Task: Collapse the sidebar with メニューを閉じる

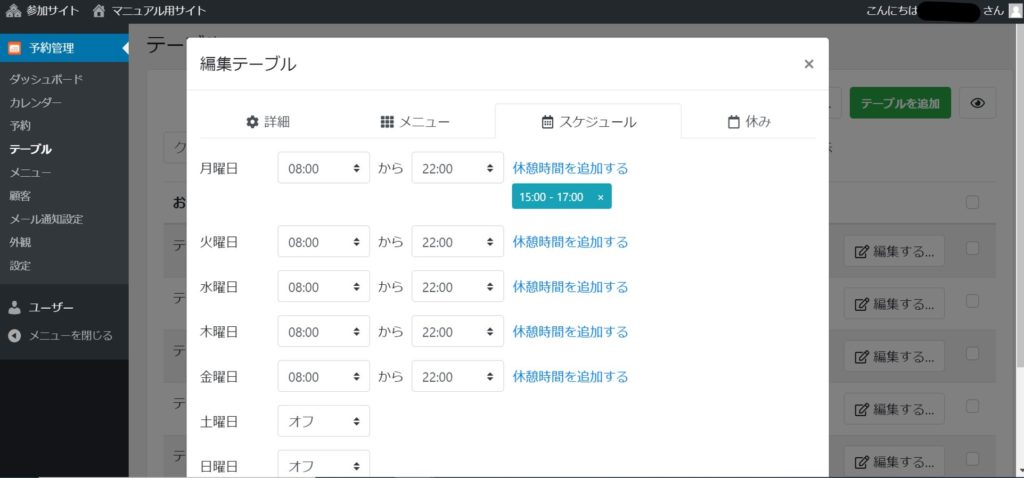Action: [60, 335]
